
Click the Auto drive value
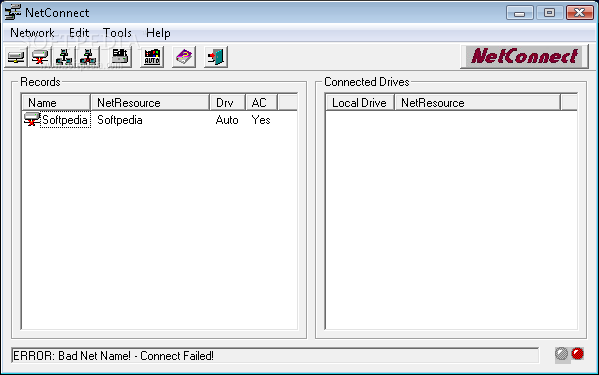tap(227, 120)
